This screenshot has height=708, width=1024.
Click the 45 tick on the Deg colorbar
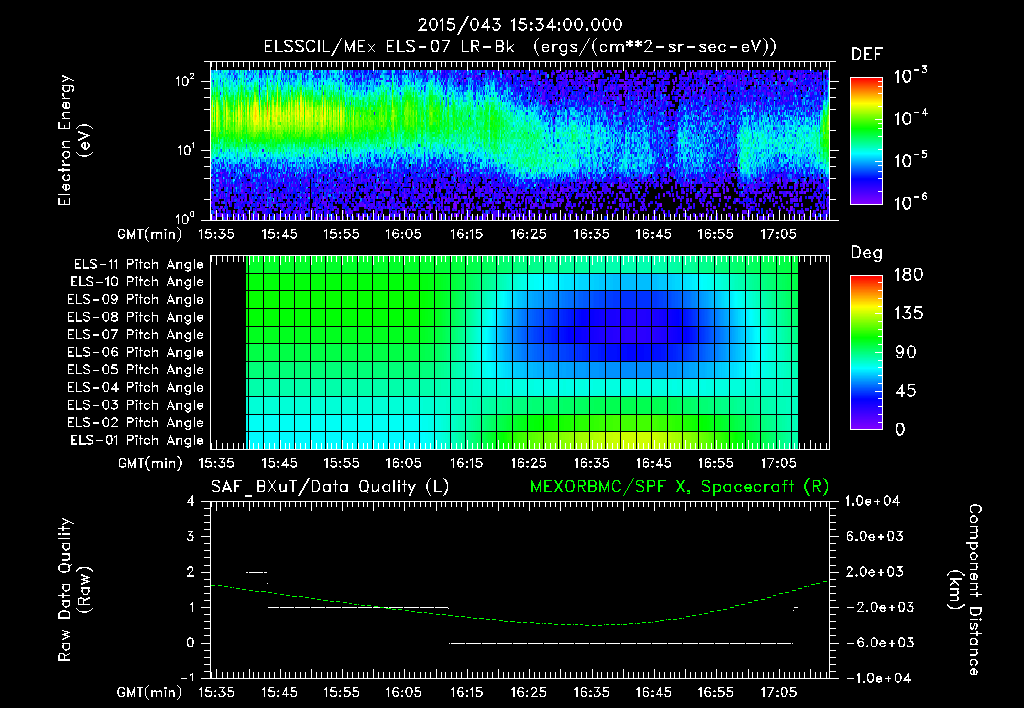point(905,391)
